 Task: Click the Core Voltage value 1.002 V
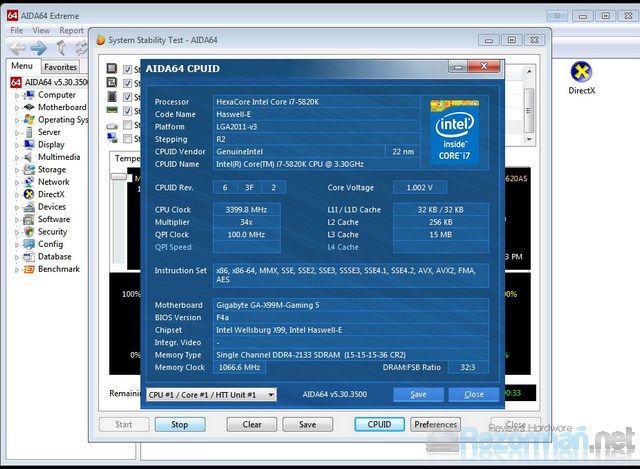click(420, 188)
